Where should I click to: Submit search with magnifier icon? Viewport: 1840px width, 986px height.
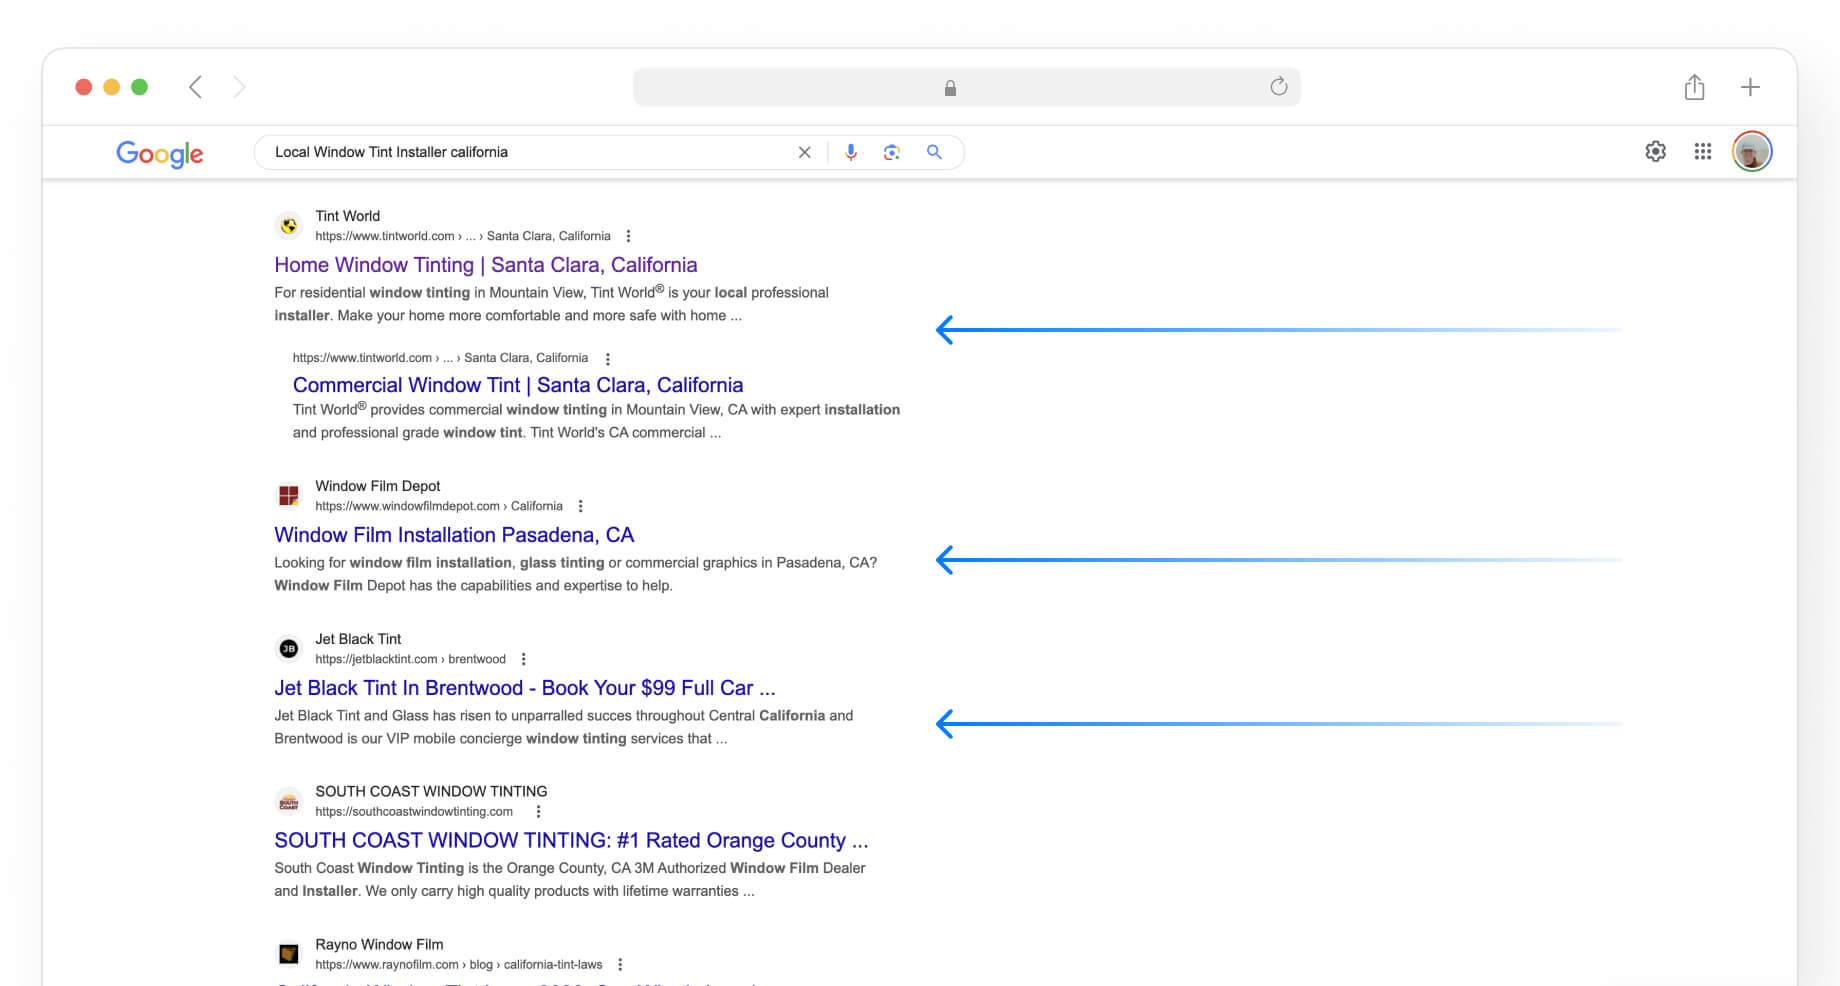tap(934, 152)
